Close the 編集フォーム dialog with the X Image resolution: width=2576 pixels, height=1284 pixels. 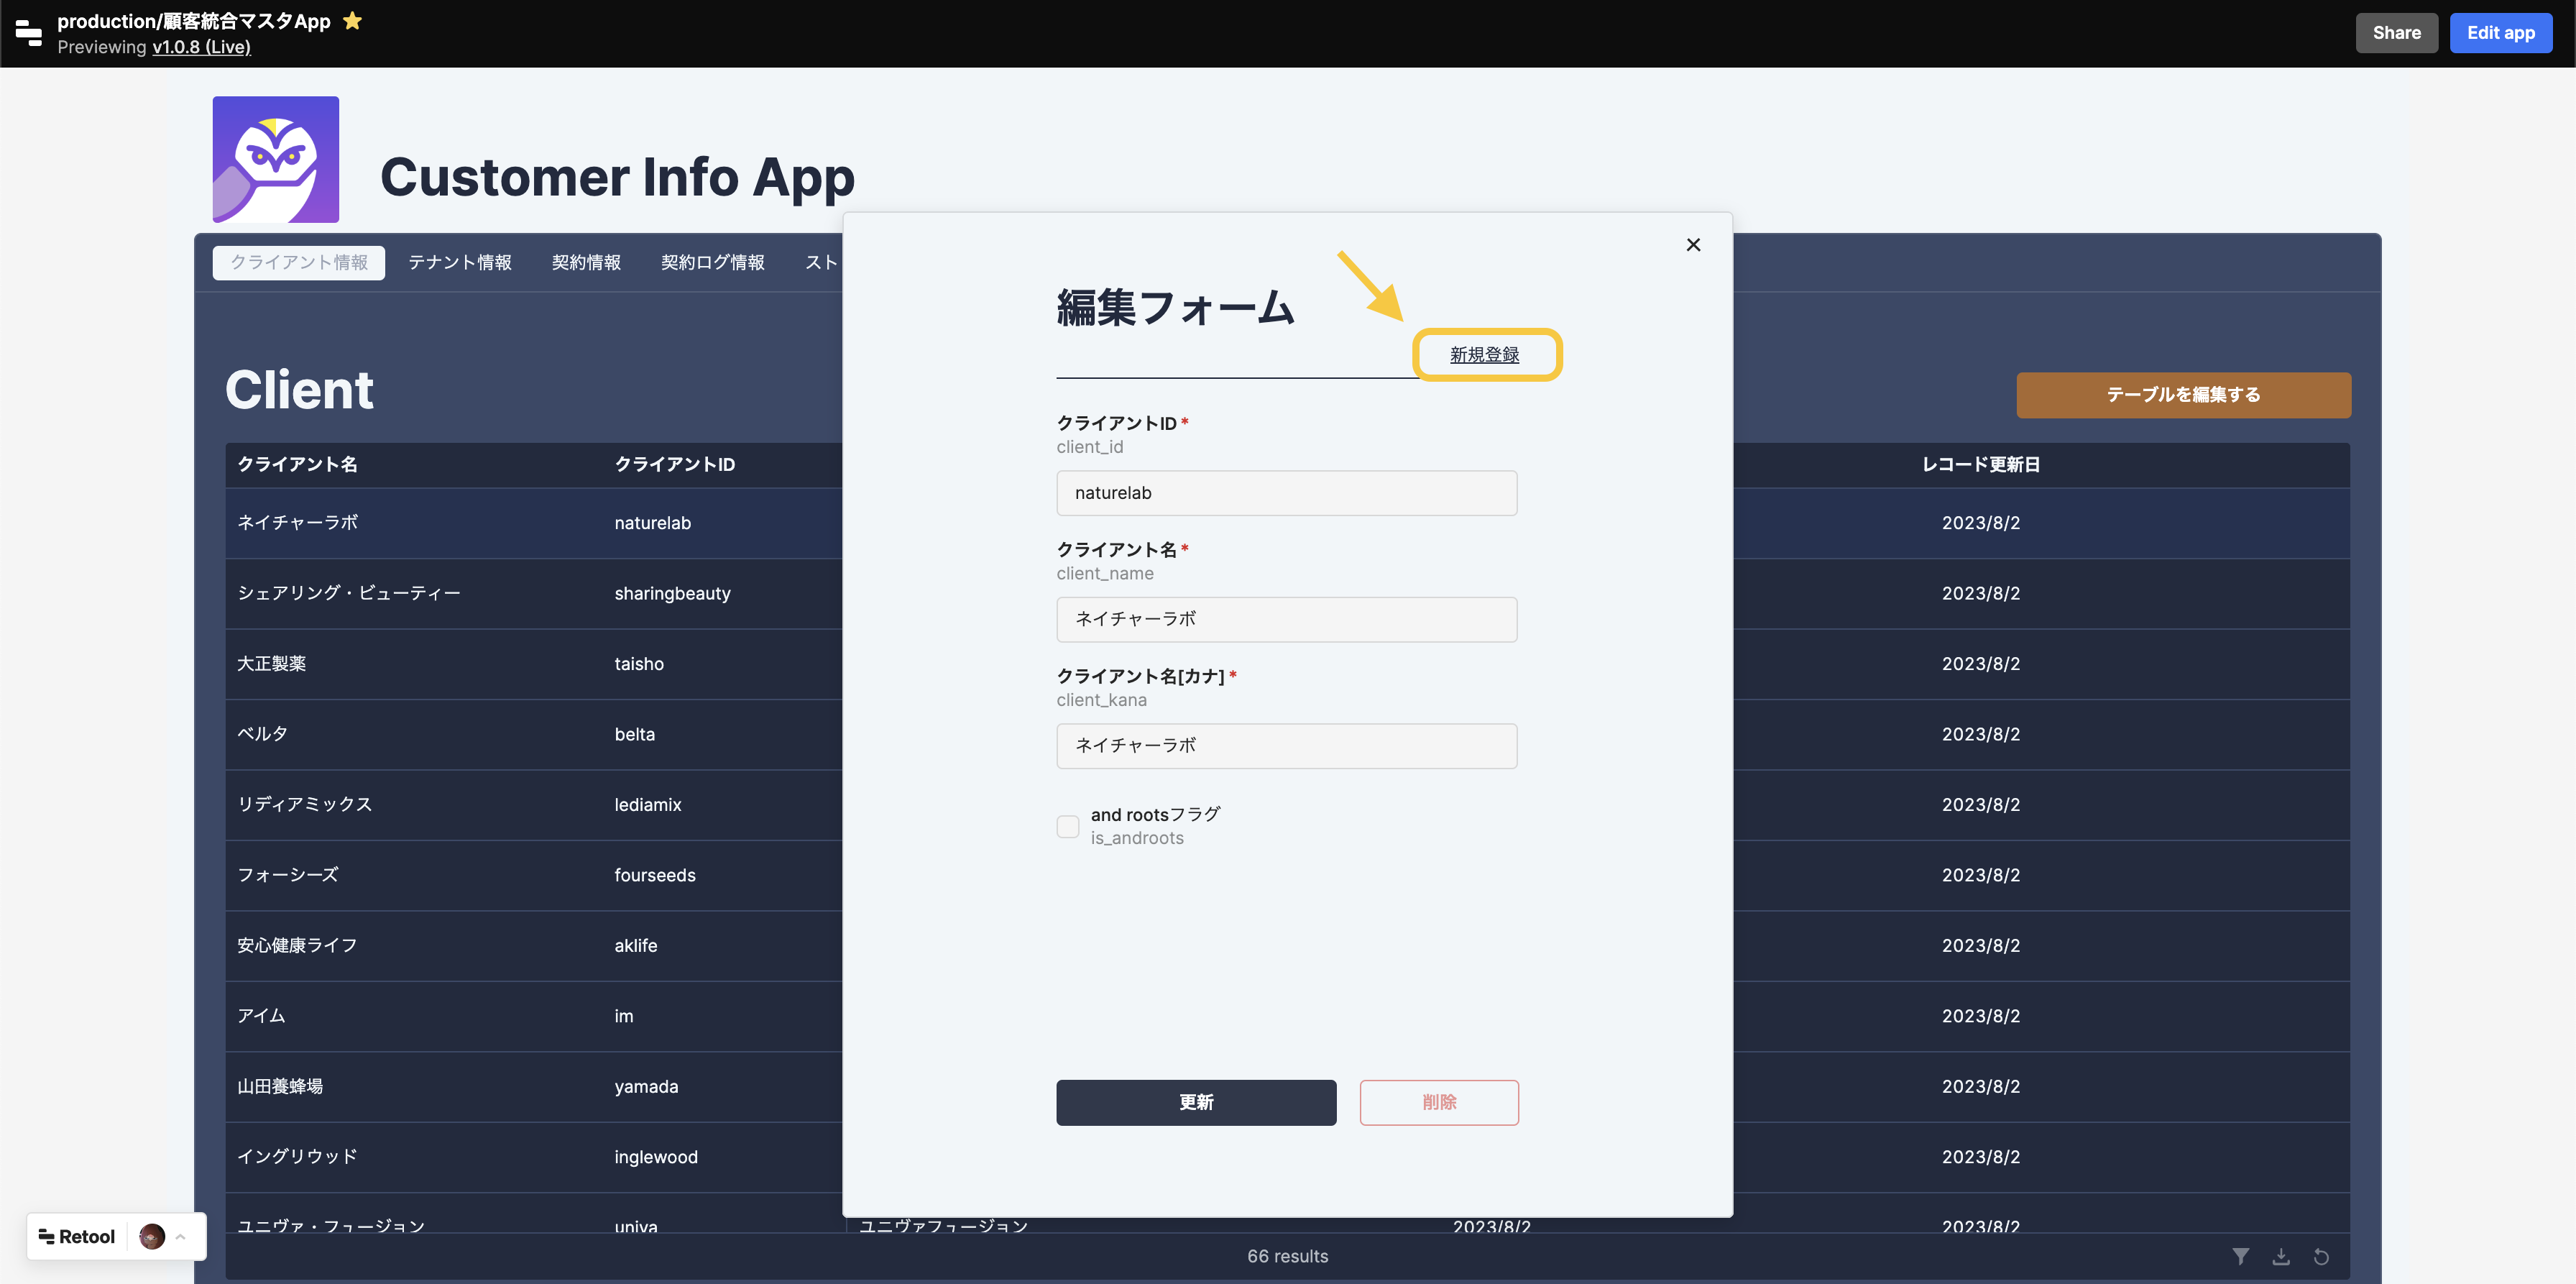point(1693,244)
